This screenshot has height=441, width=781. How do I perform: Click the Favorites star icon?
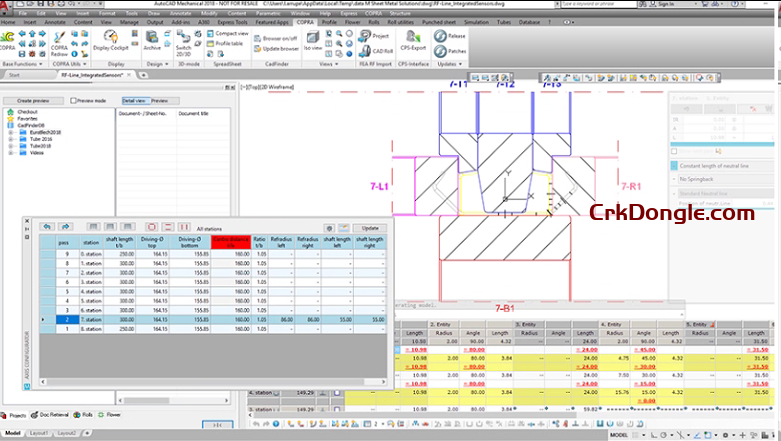pos(10,119)
